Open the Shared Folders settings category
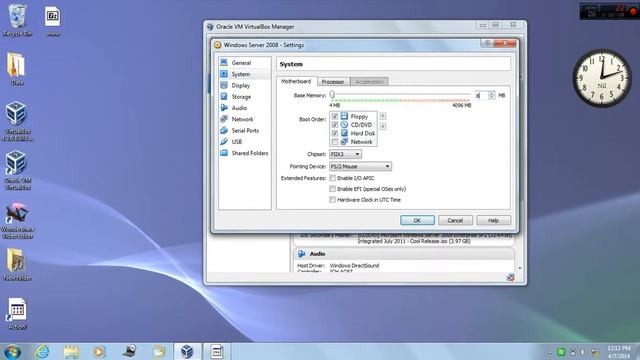 [250, 153]
